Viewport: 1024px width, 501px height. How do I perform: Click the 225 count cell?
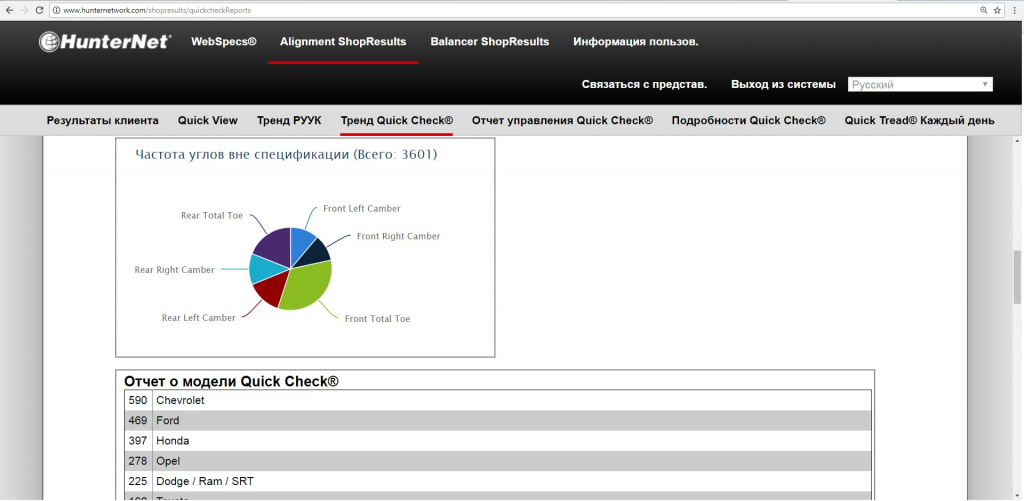tap(138, 481)
